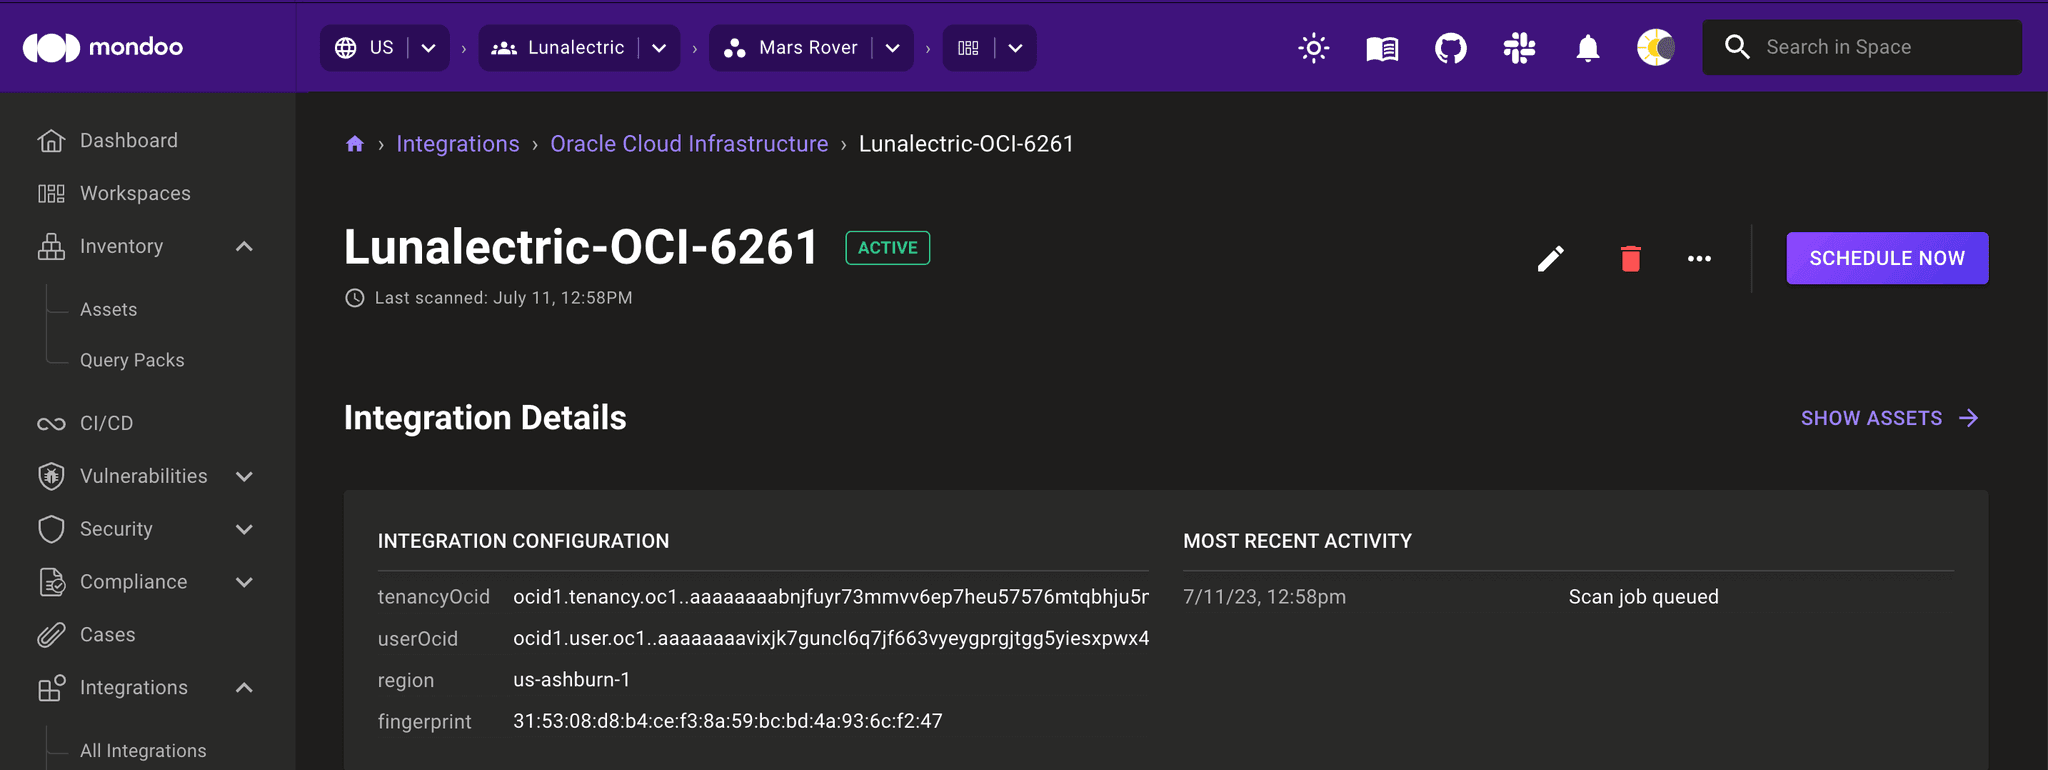Click the SHOW ASSETS arrow icon
This screenshot has width=2048, height=770.
[x=1968, y=418]
